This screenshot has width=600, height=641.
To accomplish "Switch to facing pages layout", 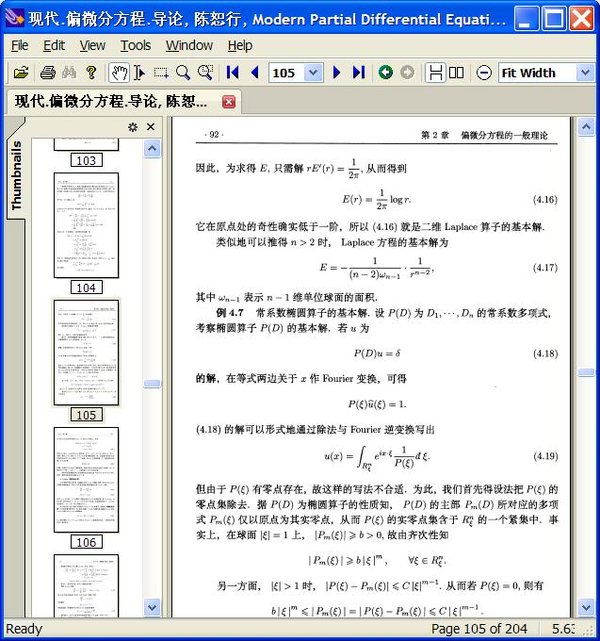I will coord(457,73).
